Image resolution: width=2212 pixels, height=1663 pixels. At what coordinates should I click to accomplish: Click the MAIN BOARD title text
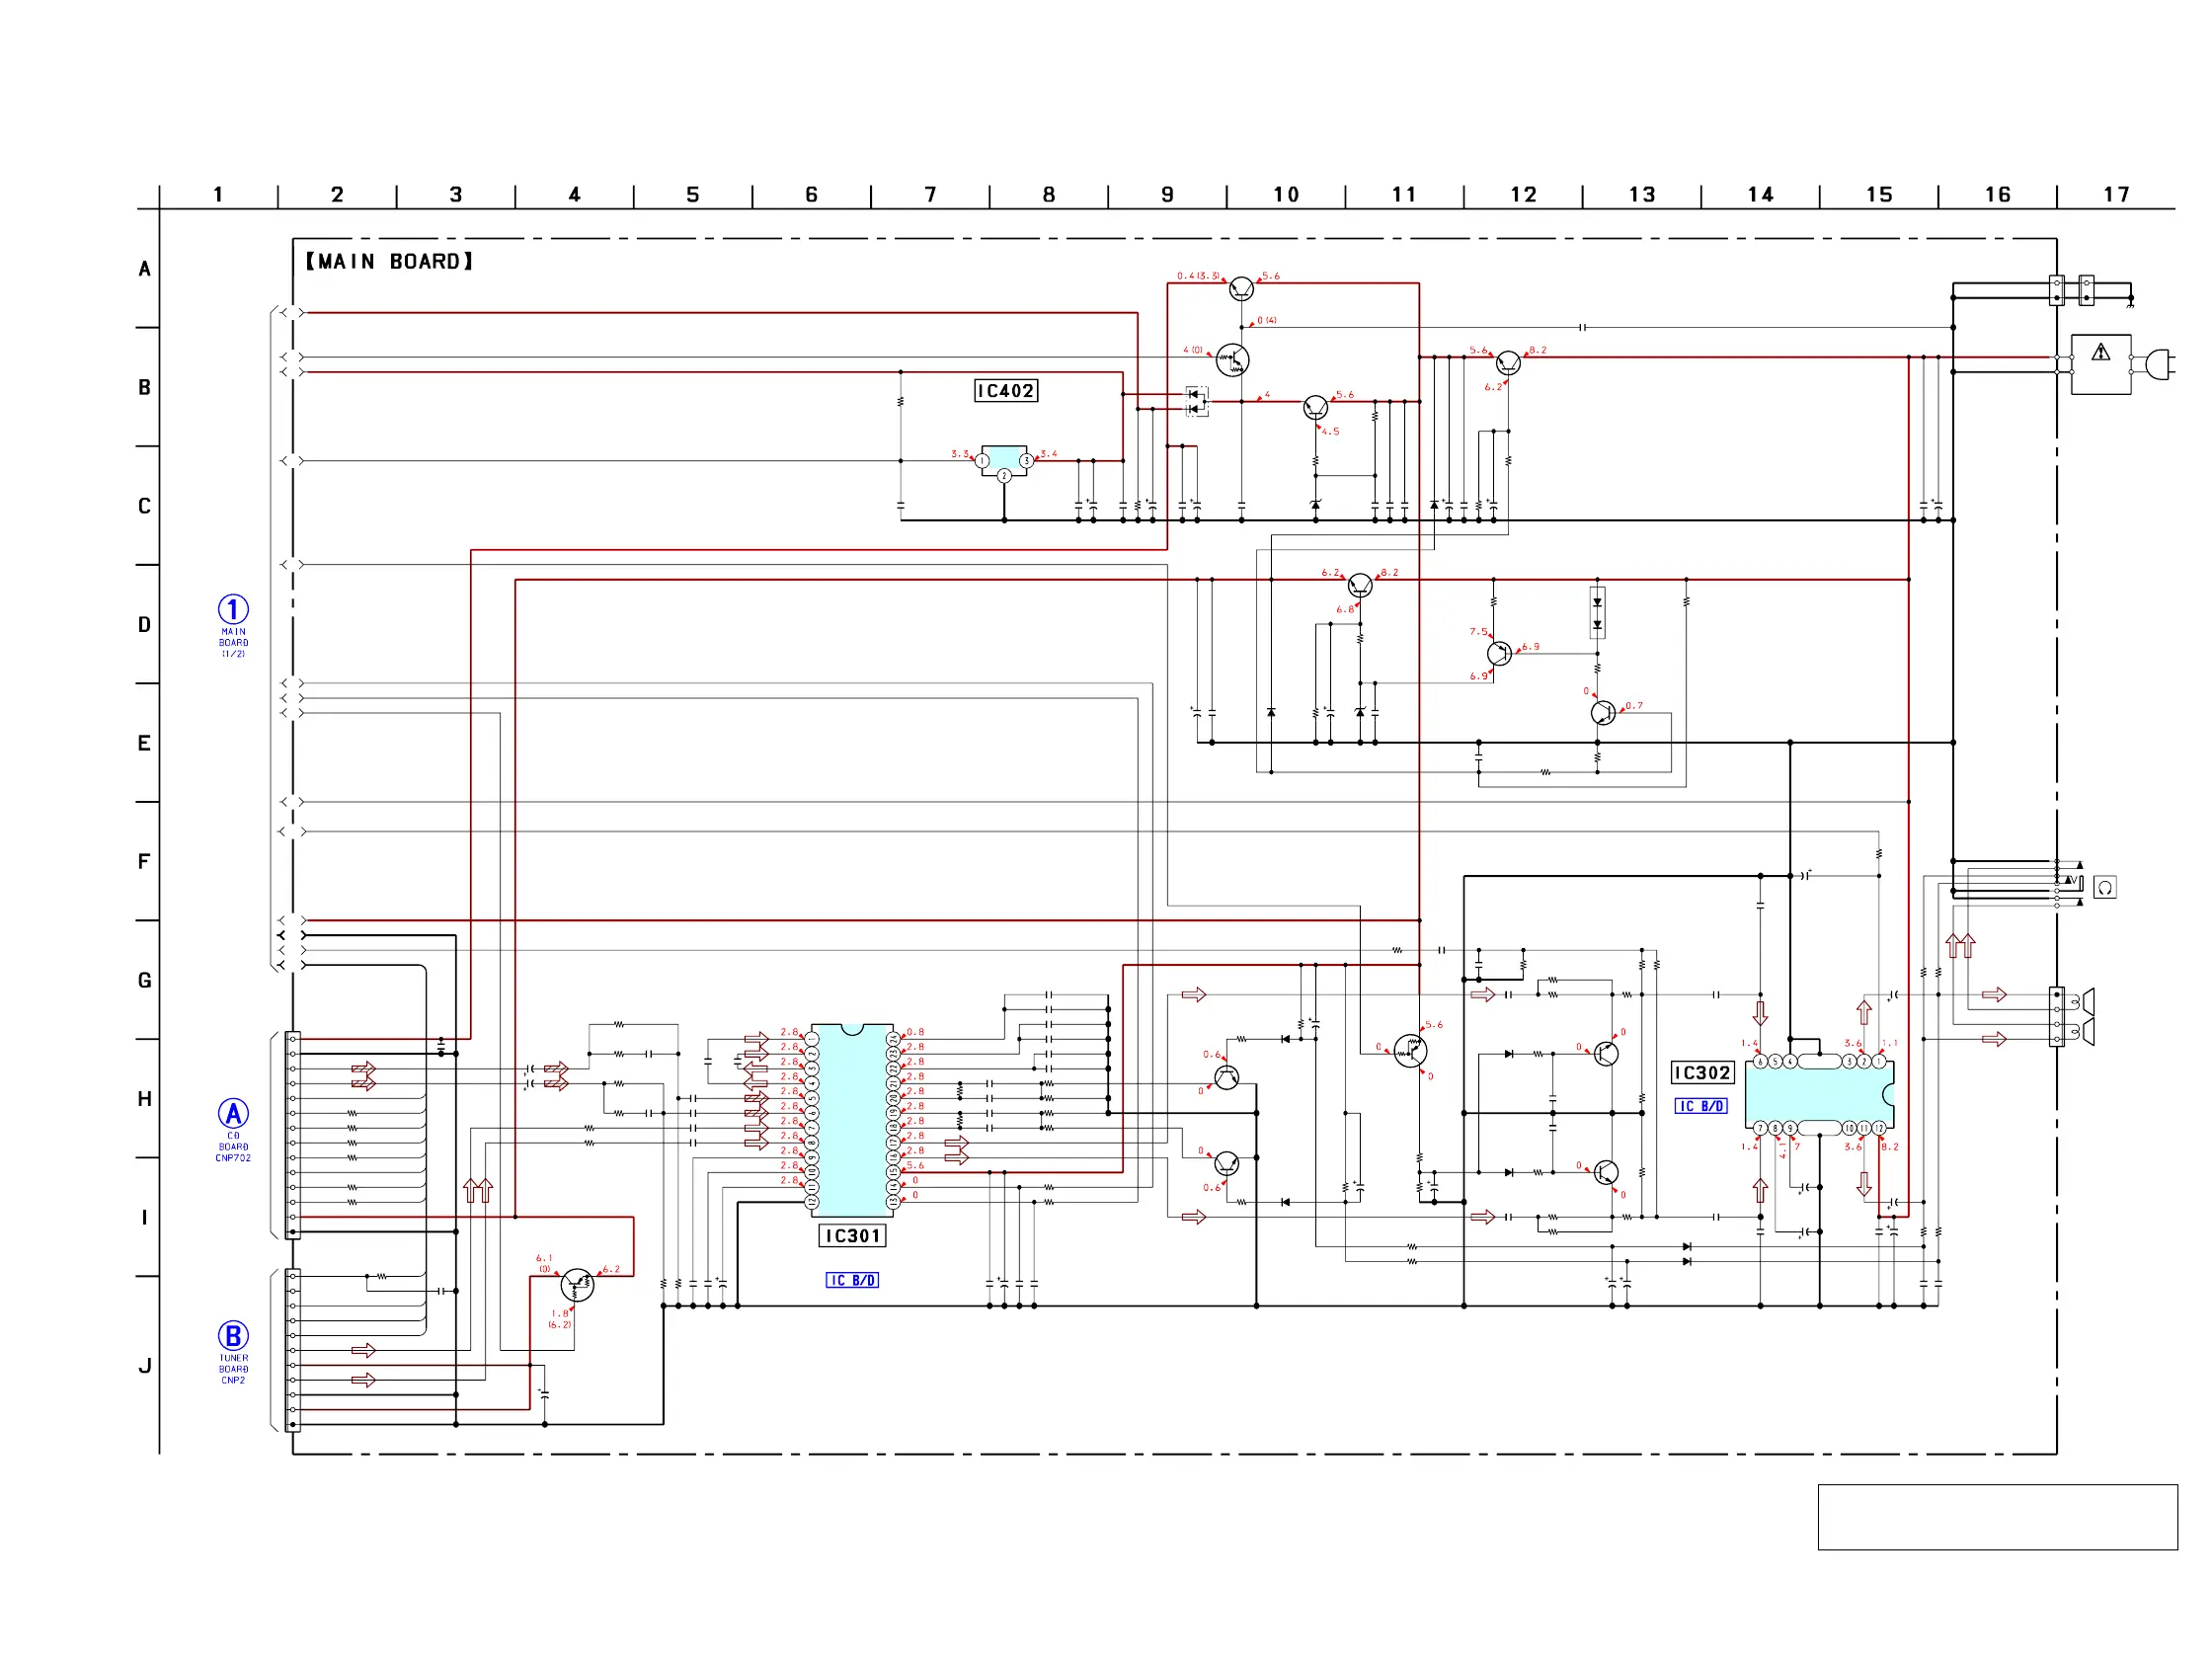pyautogui.click(x=389, y=262)
